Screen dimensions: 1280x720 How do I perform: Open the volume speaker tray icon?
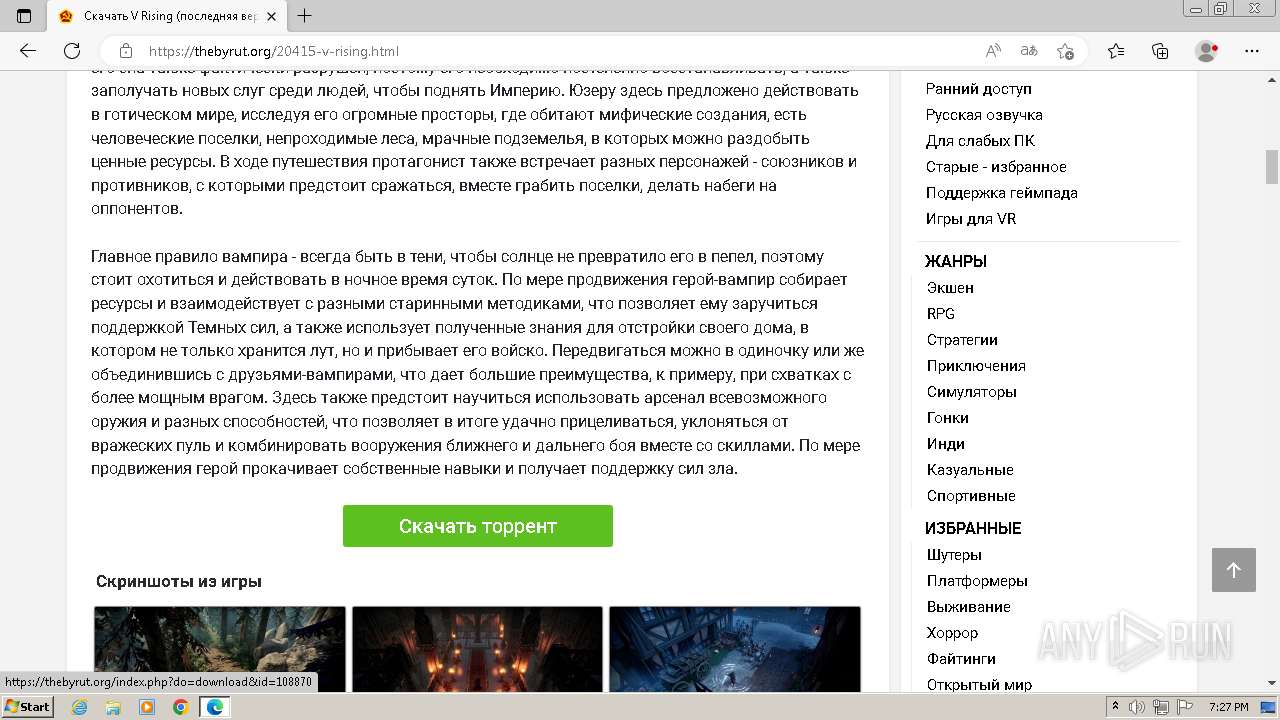(1138, 707)
